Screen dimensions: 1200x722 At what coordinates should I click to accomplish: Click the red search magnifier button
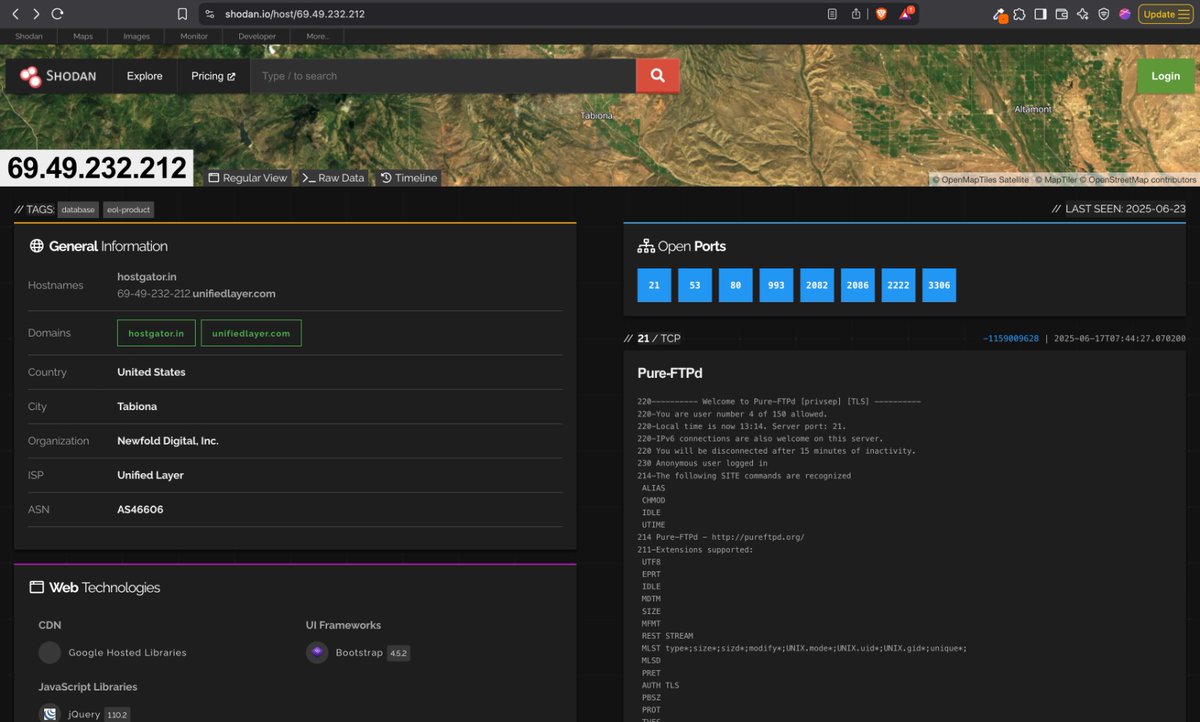(658, 76)
